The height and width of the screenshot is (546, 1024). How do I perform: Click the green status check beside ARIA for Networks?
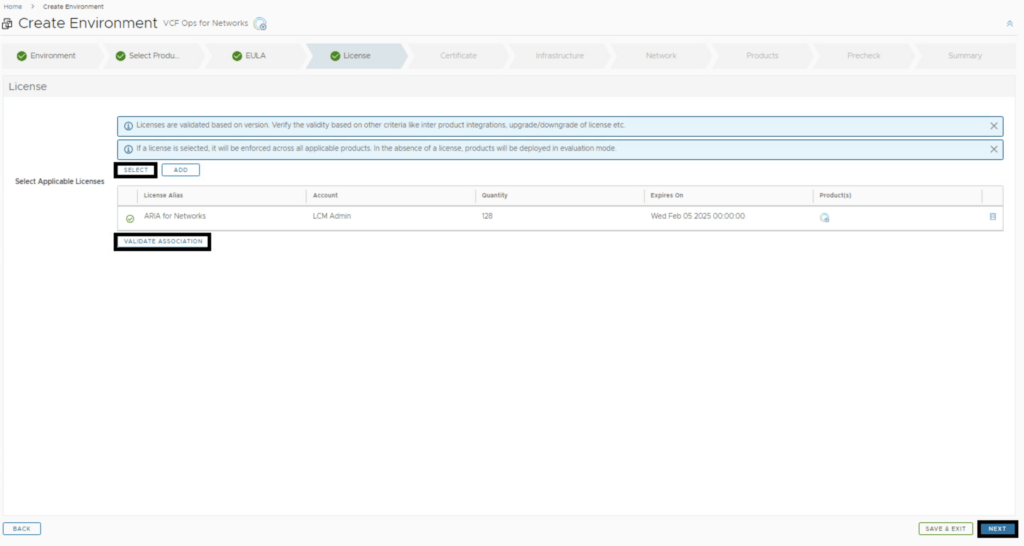coord(130,218)
